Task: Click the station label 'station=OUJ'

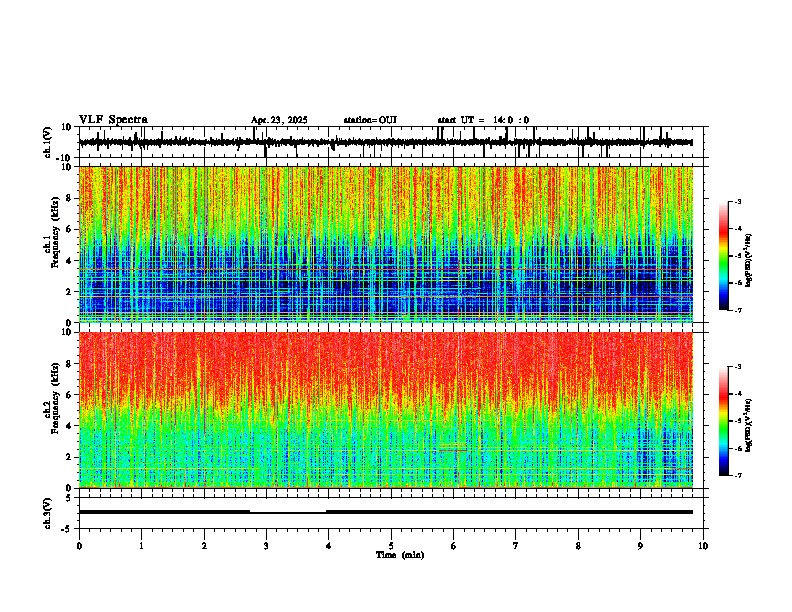Action: [x=370, y=120]
